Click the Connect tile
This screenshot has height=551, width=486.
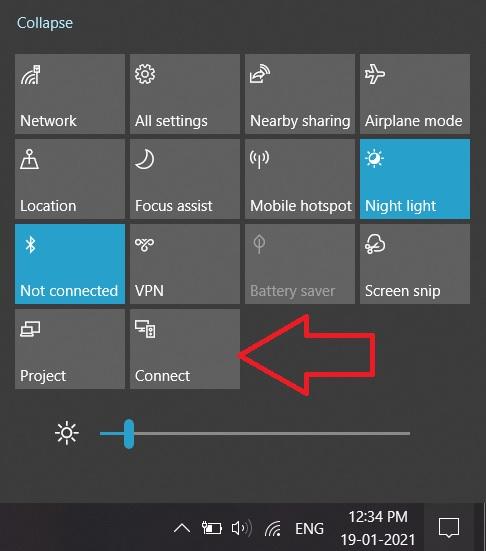coord(185,349)
